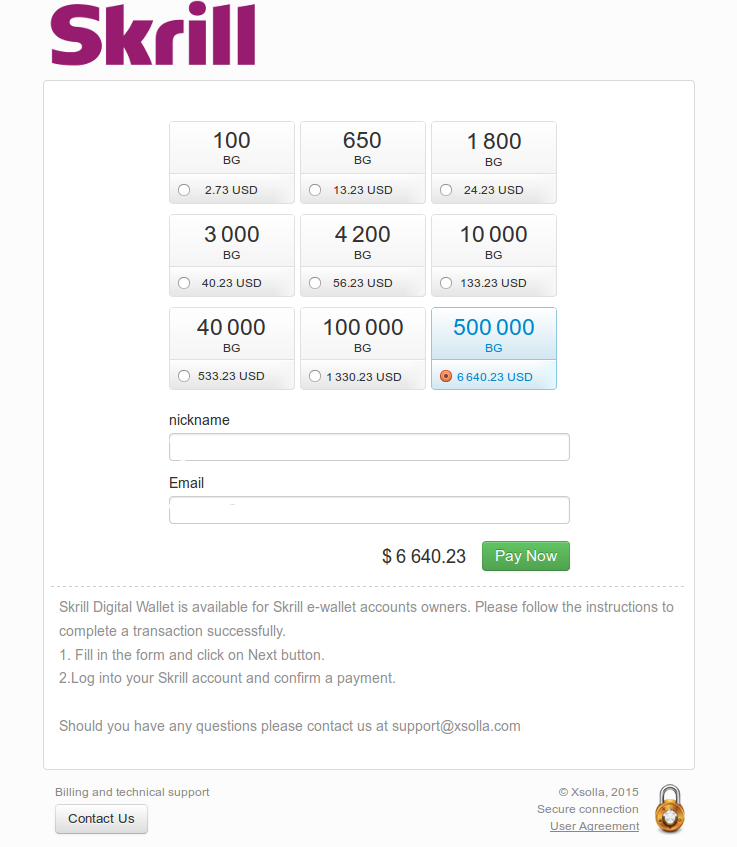Select the 2.73 USD radio button
This screenshot has width=737, height=847.
pyautogui.click(x=184, y=190)
